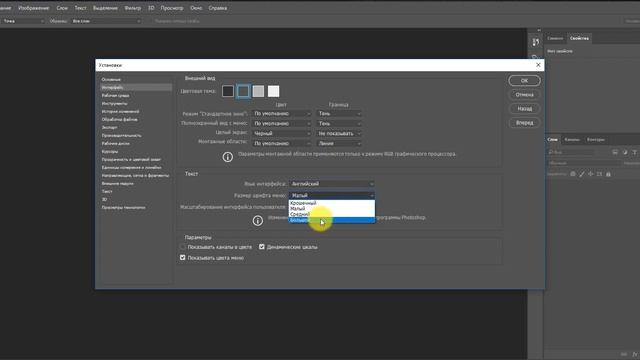Choose Малый font size option in list
The image size is (640, 360).
[x=331, y=209]
